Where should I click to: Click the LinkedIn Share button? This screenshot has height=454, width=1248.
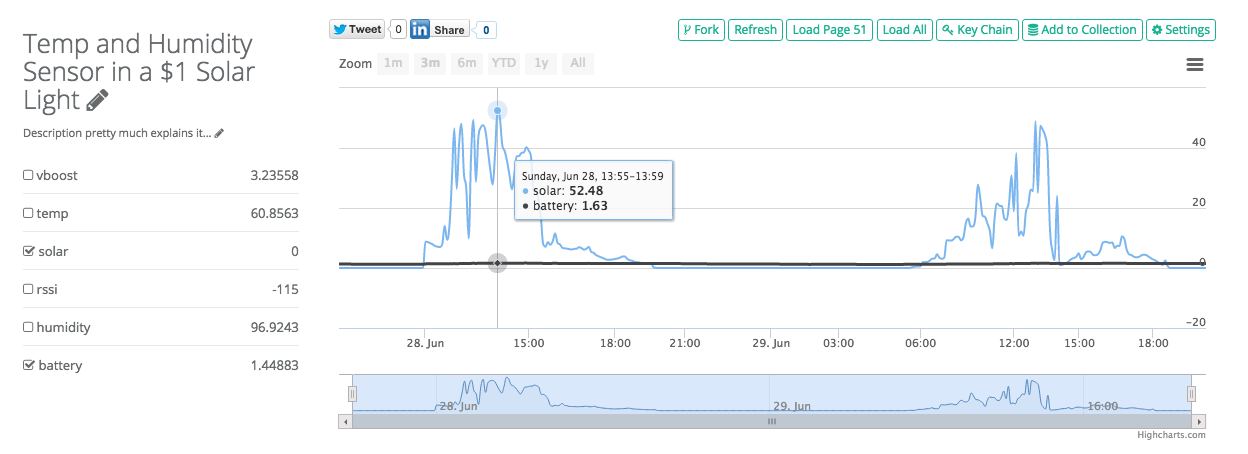tap(439, 29)
